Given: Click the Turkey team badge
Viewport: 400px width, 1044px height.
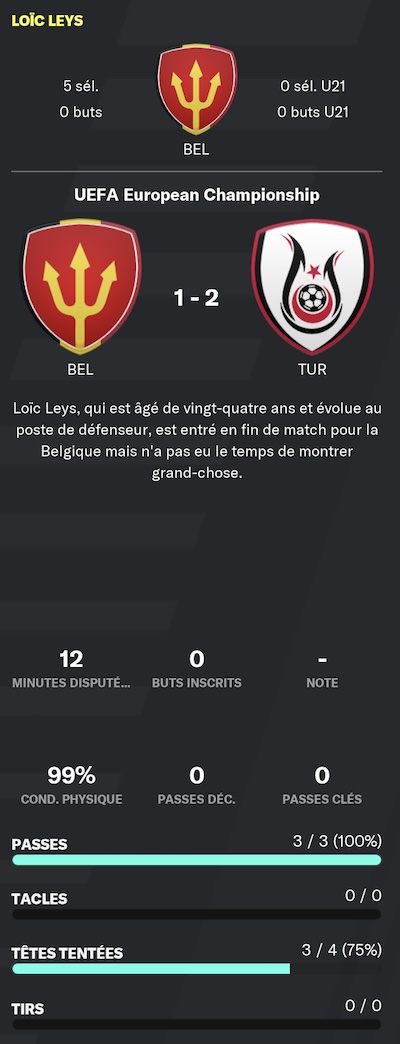Looking at the screenshot, I should click(313, 287).
